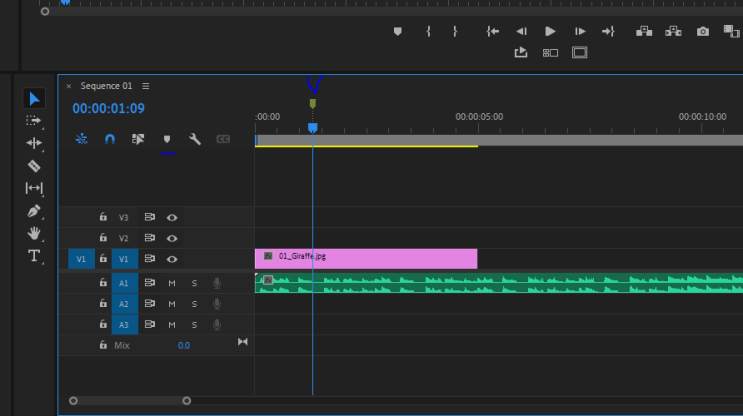Choose the Type tool

pyautogui.click(x=34, y=256)
